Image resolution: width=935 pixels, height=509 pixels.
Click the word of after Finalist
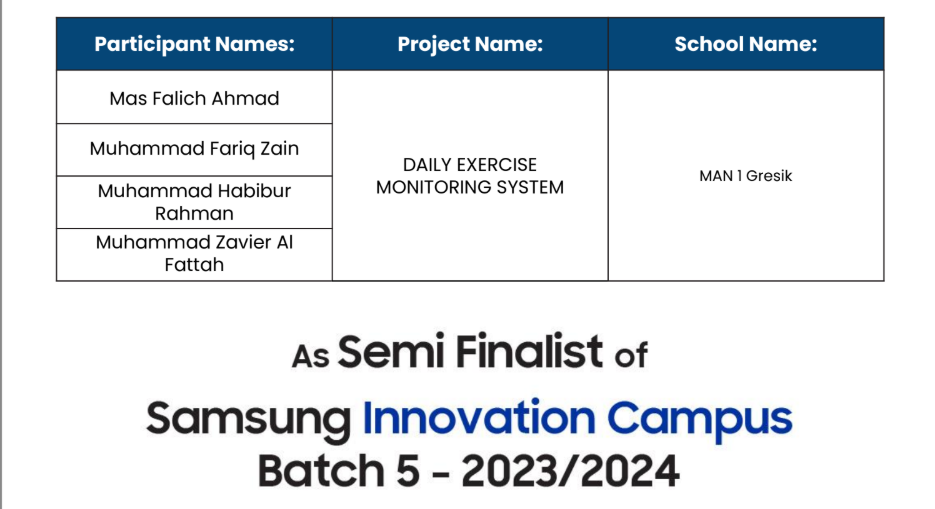(631, 355)
